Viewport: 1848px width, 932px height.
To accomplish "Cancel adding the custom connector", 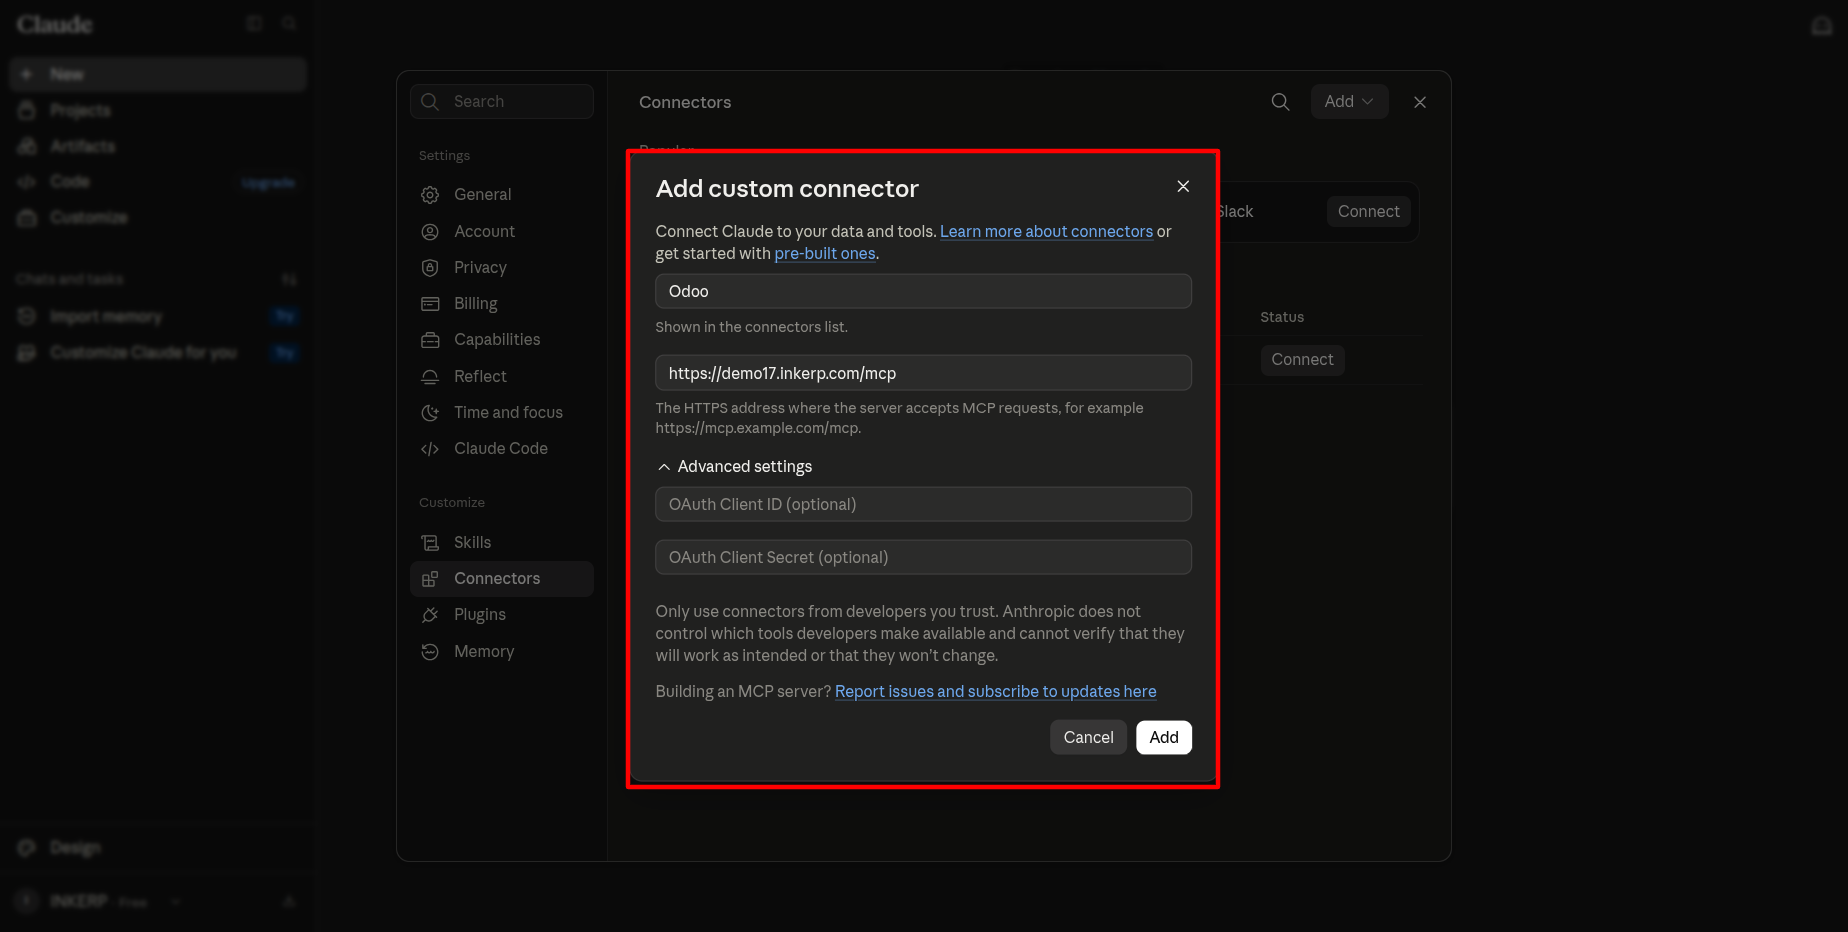I will [x=1088, y=737].
